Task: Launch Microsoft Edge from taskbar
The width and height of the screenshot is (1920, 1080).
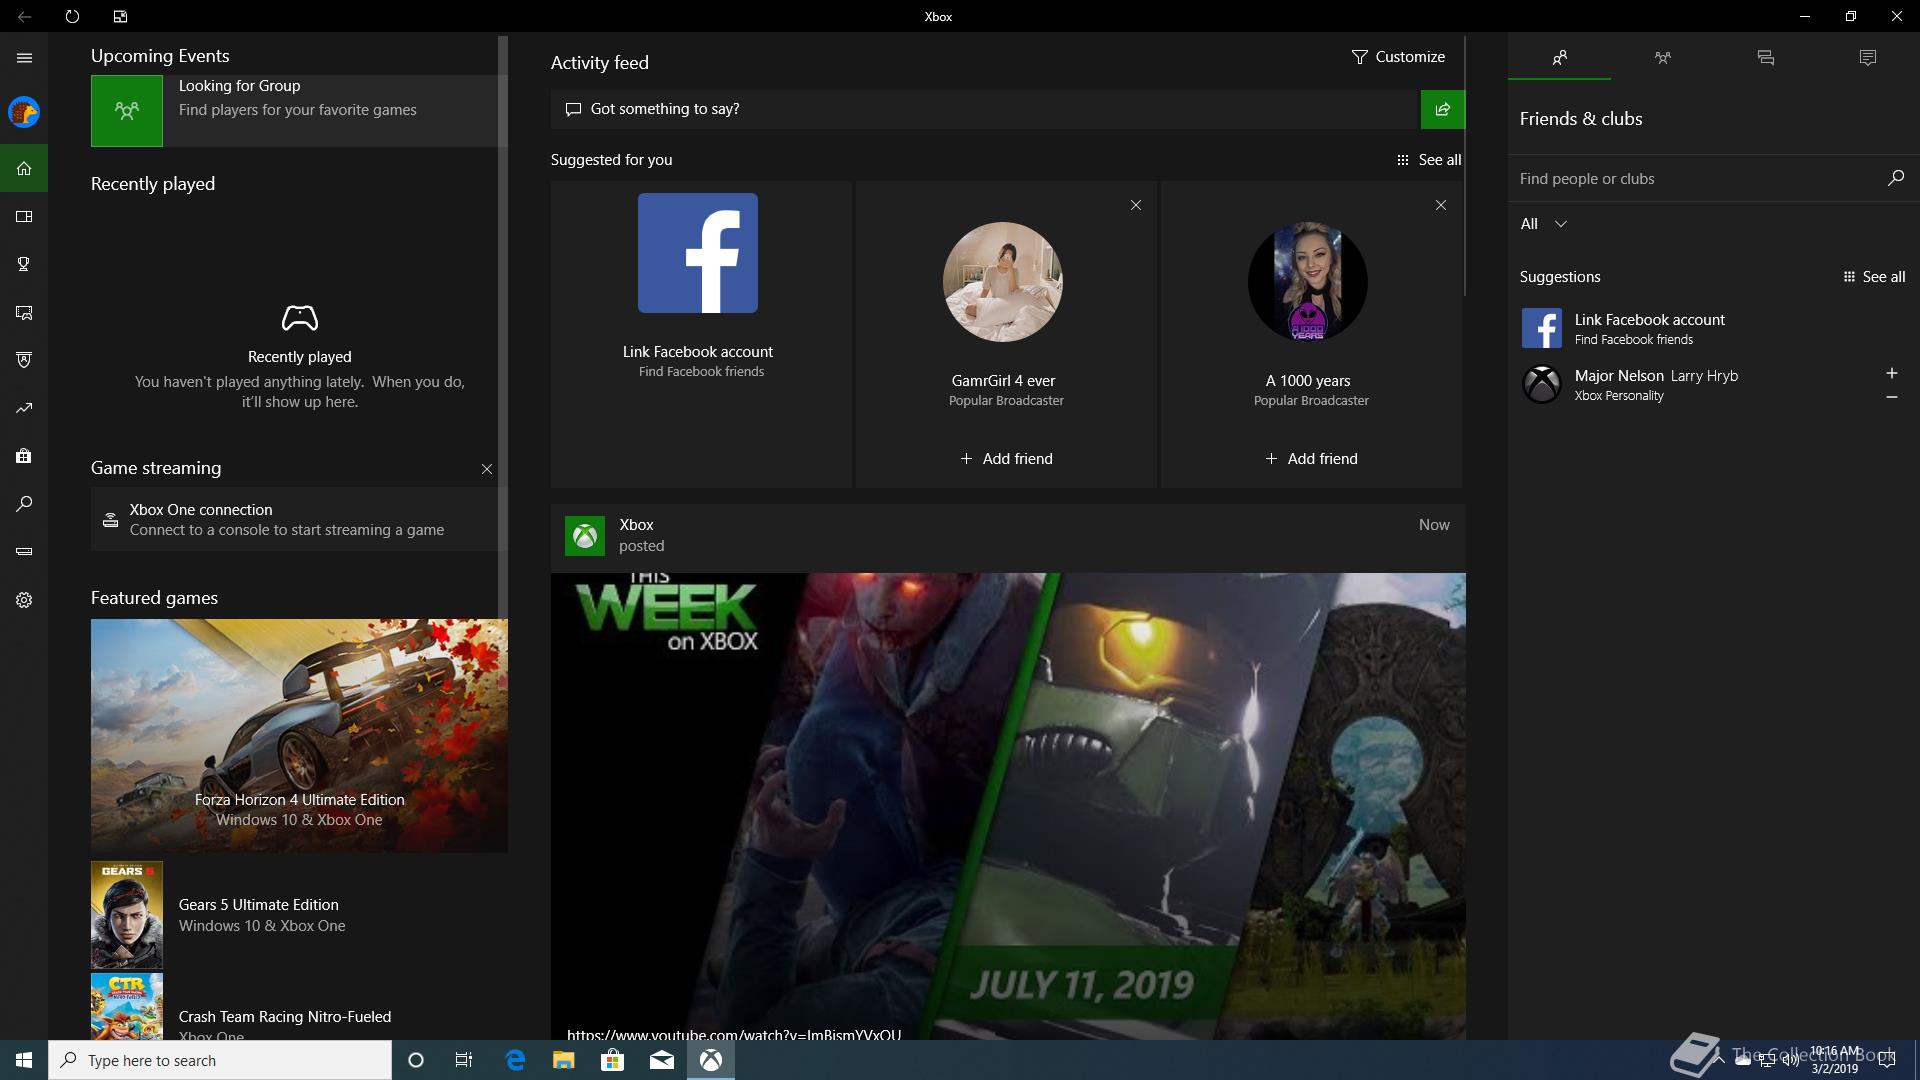Action: (515, 1060)
